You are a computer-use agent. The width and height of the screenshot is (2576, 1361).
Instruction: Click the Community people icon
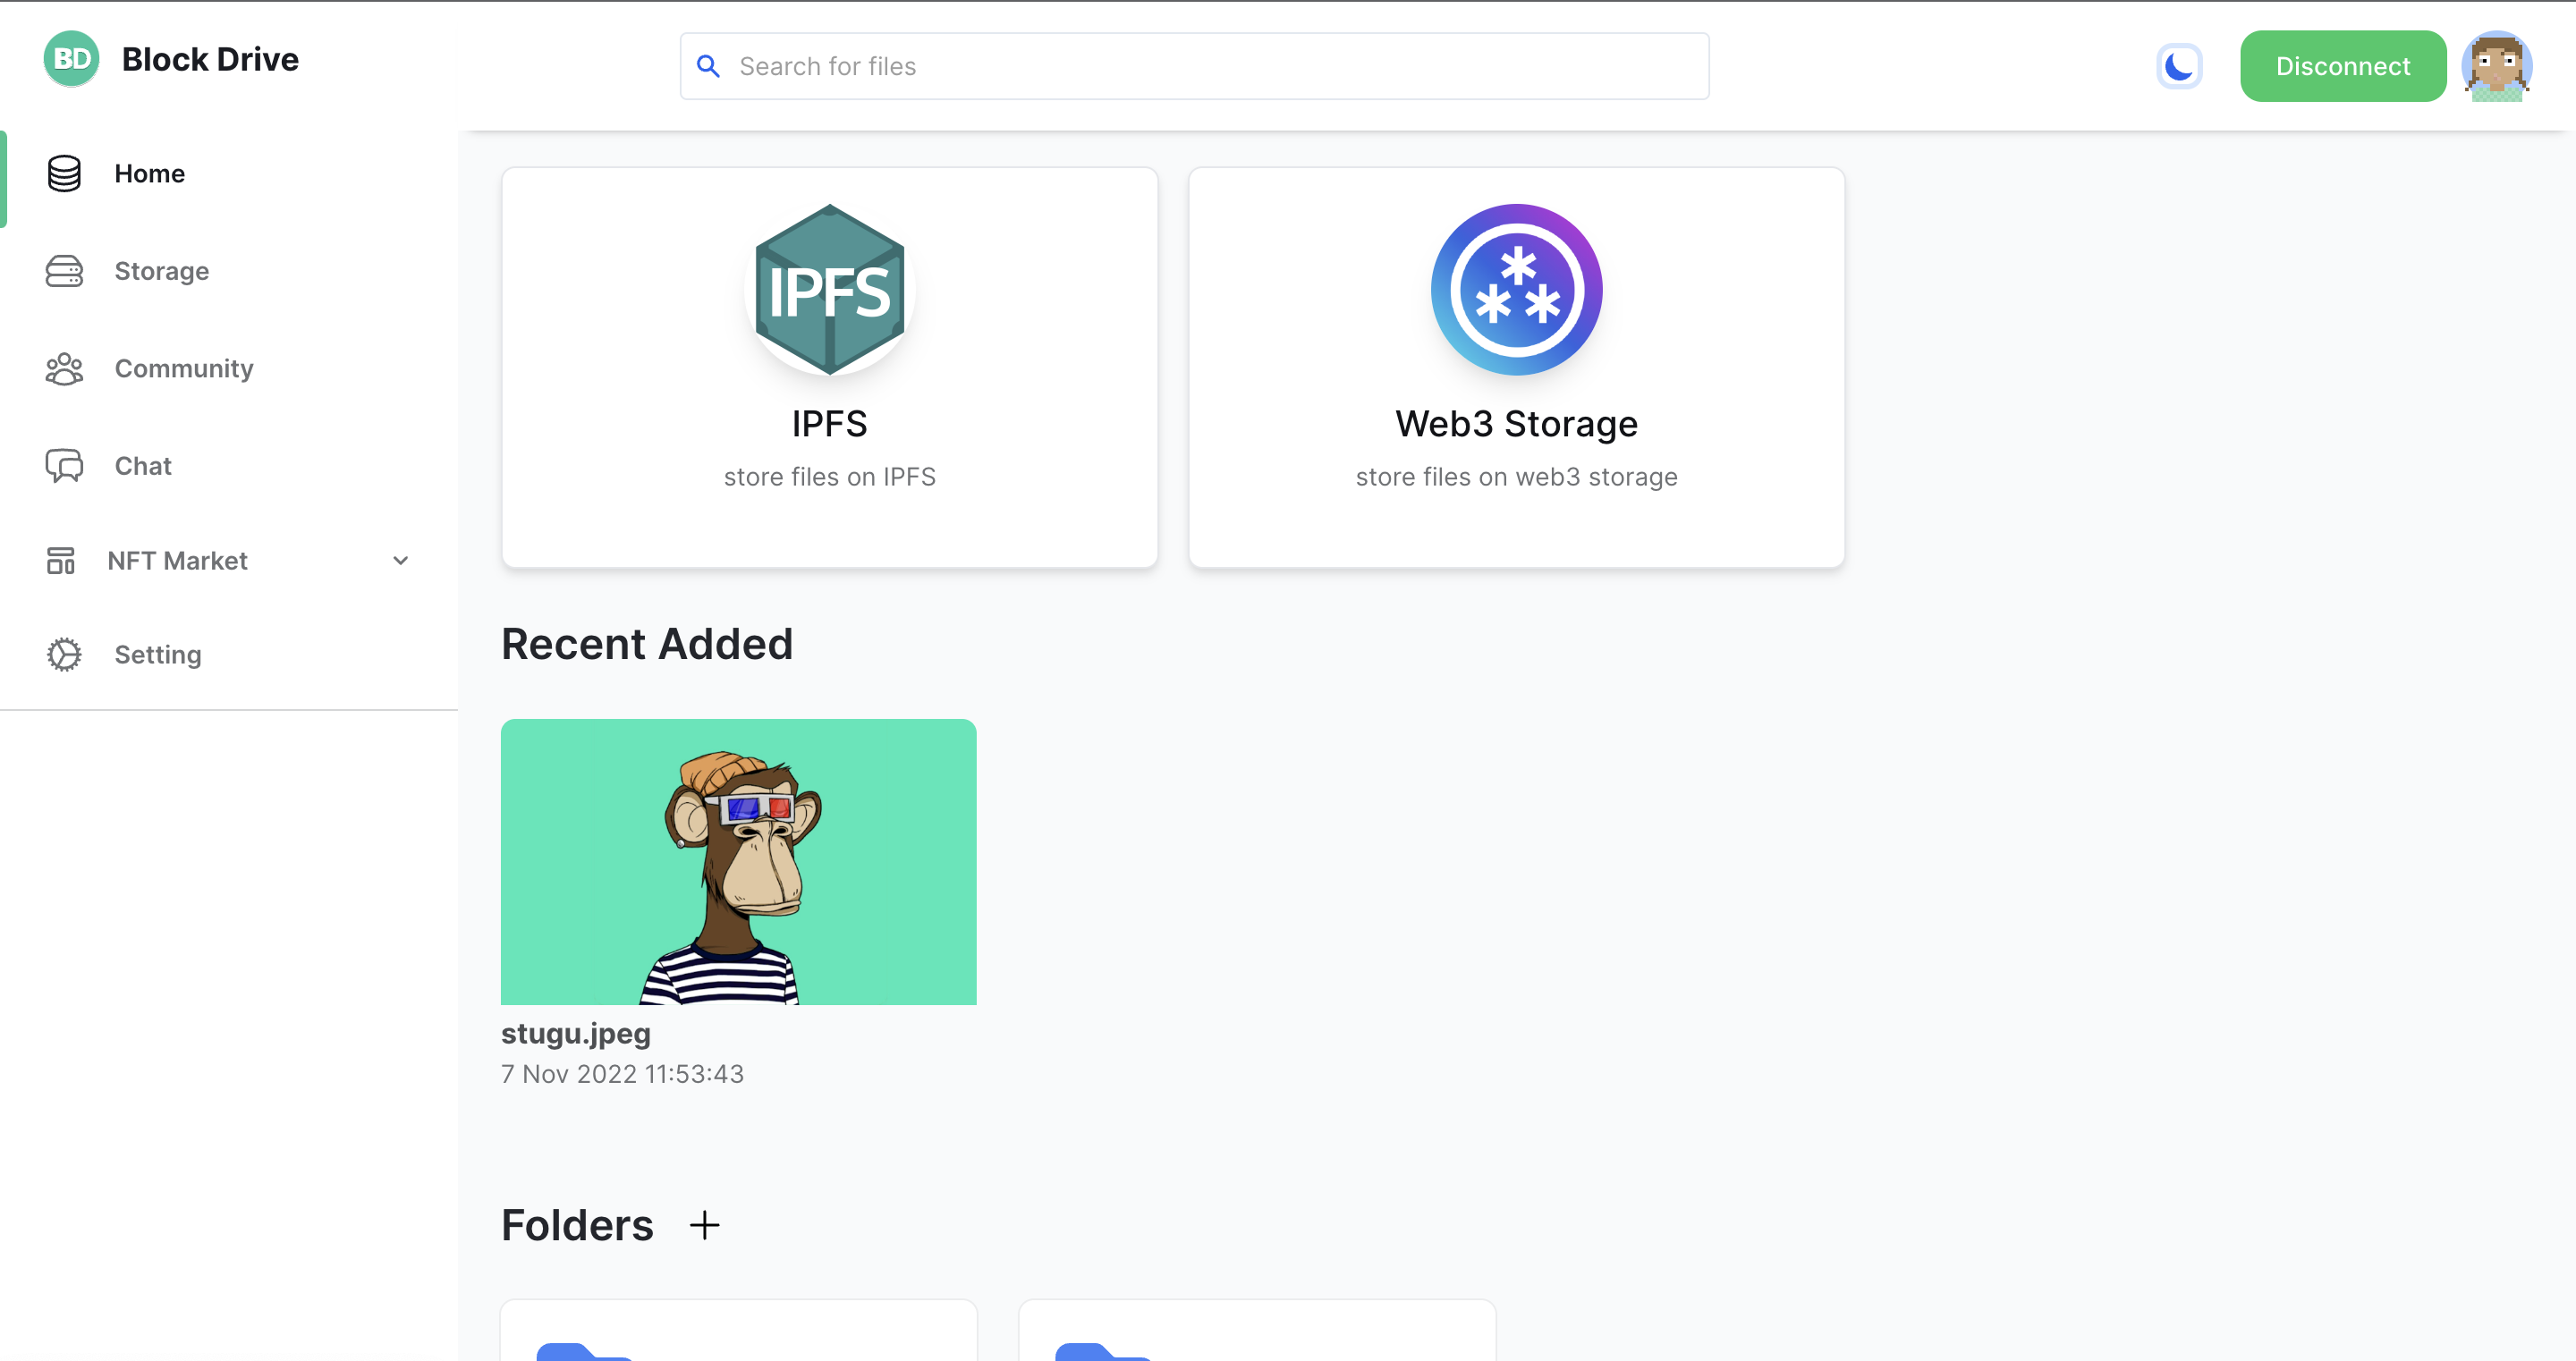click(x=64, y=369)
